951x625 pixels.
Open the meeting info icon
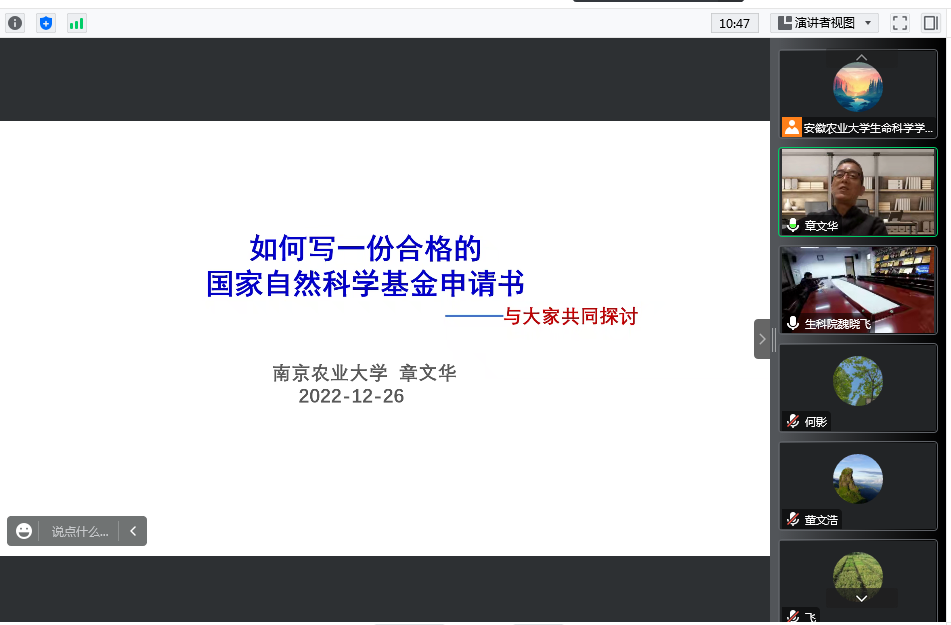15,23
